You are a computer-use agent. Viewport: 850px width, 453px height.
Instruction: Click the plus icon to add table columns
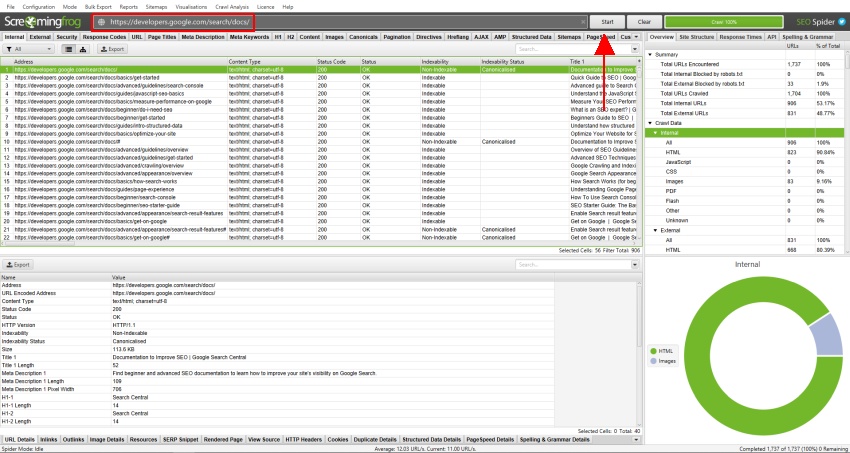pyautogui.click(x=639, y=62)
